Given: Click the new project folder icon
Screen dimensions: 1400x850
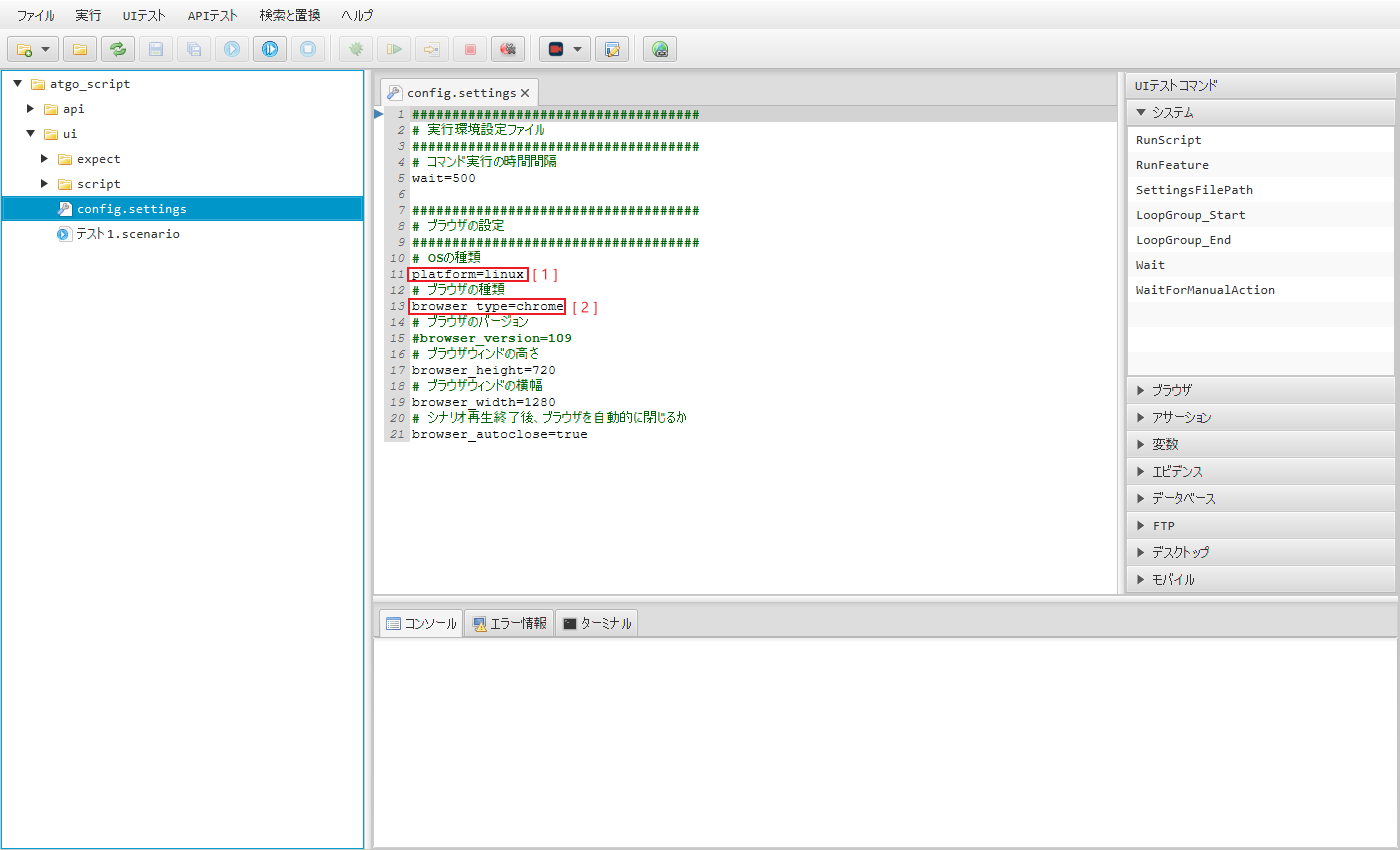Looking at the screenshot, I should [25, 49].
